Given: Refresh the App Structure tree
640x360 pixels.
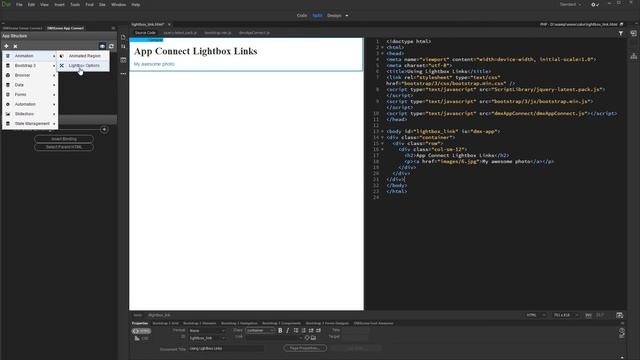Looking at the screenshot, I should pos(111,46).
